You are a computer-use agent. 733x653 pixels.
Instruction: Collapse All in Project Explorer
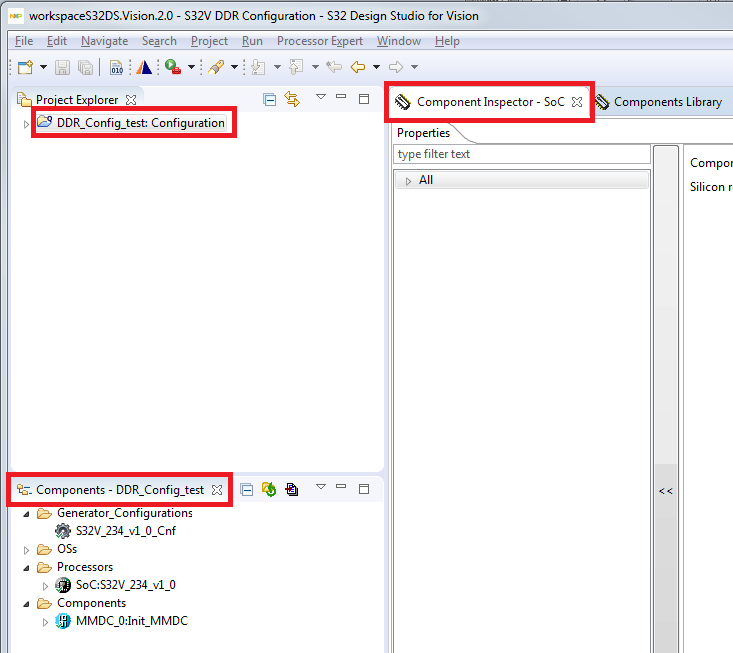pos(270,100)
